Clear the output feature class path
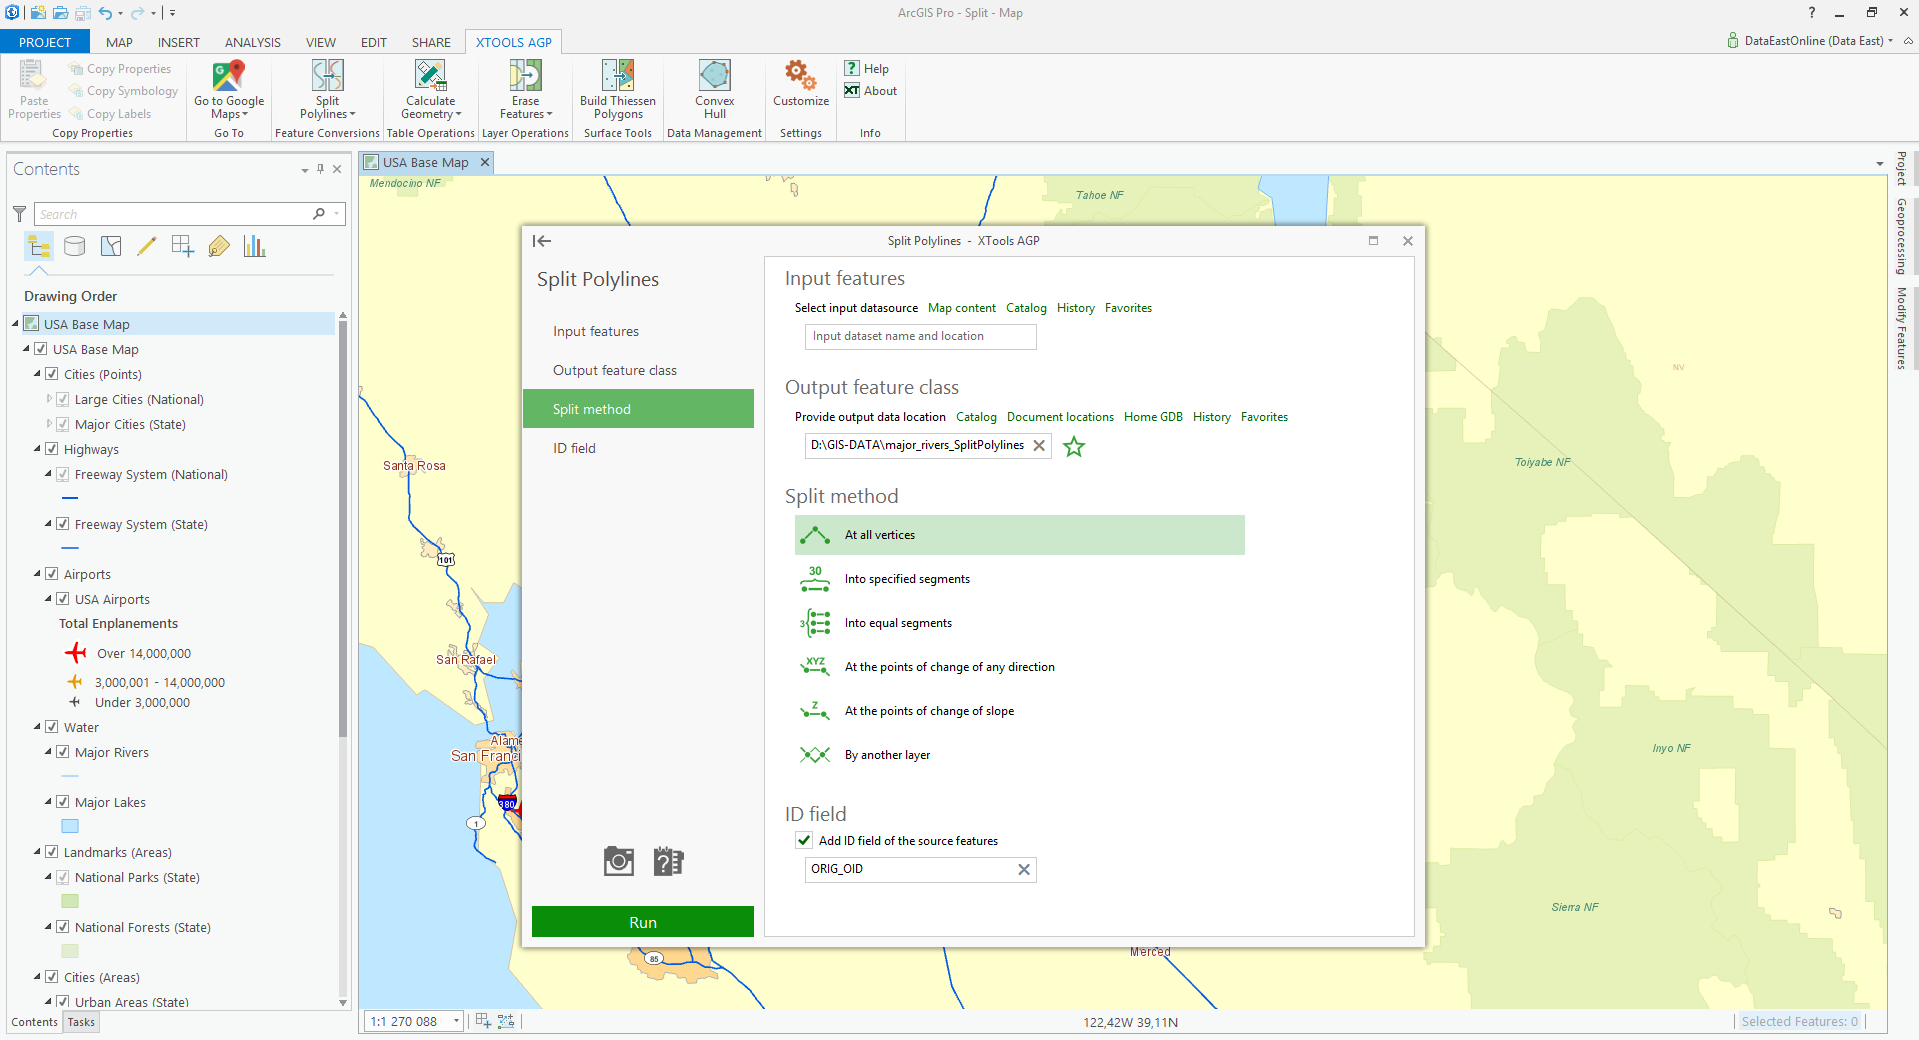Viewport: 1919px width, 1040px height. [1039, 446]
